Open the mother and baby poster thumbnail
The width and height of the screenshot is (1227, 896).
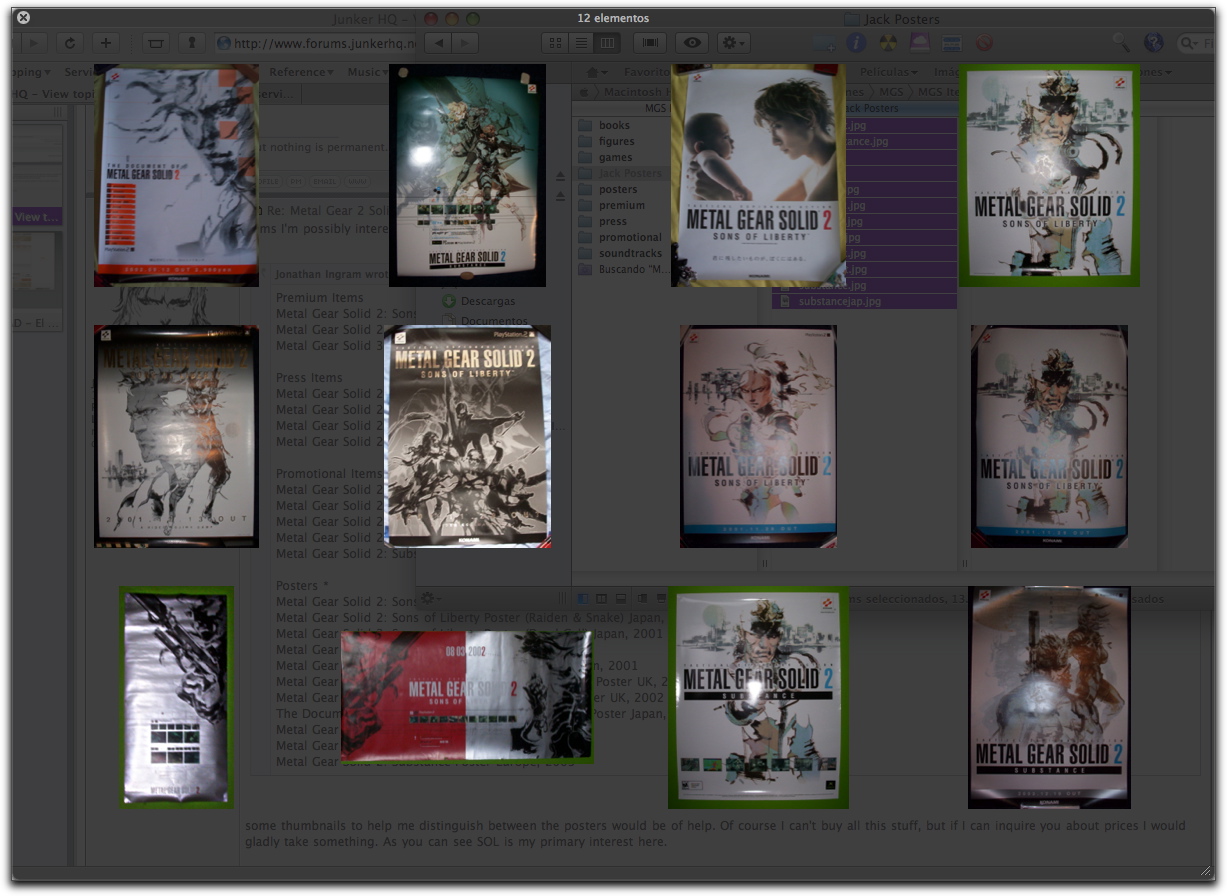click(758, 176)
